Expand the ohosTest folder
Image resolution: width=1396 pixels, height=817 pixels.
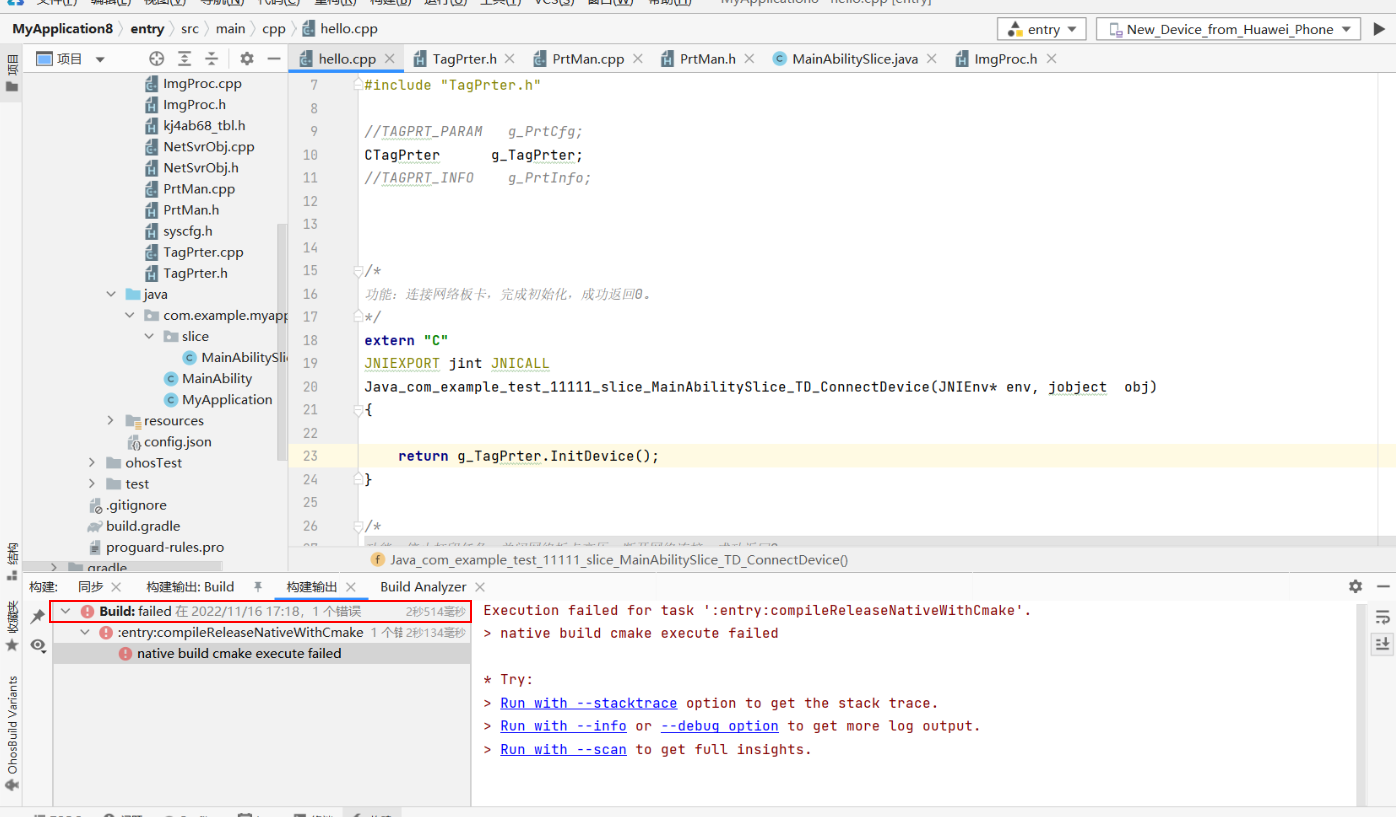(92, 462)
